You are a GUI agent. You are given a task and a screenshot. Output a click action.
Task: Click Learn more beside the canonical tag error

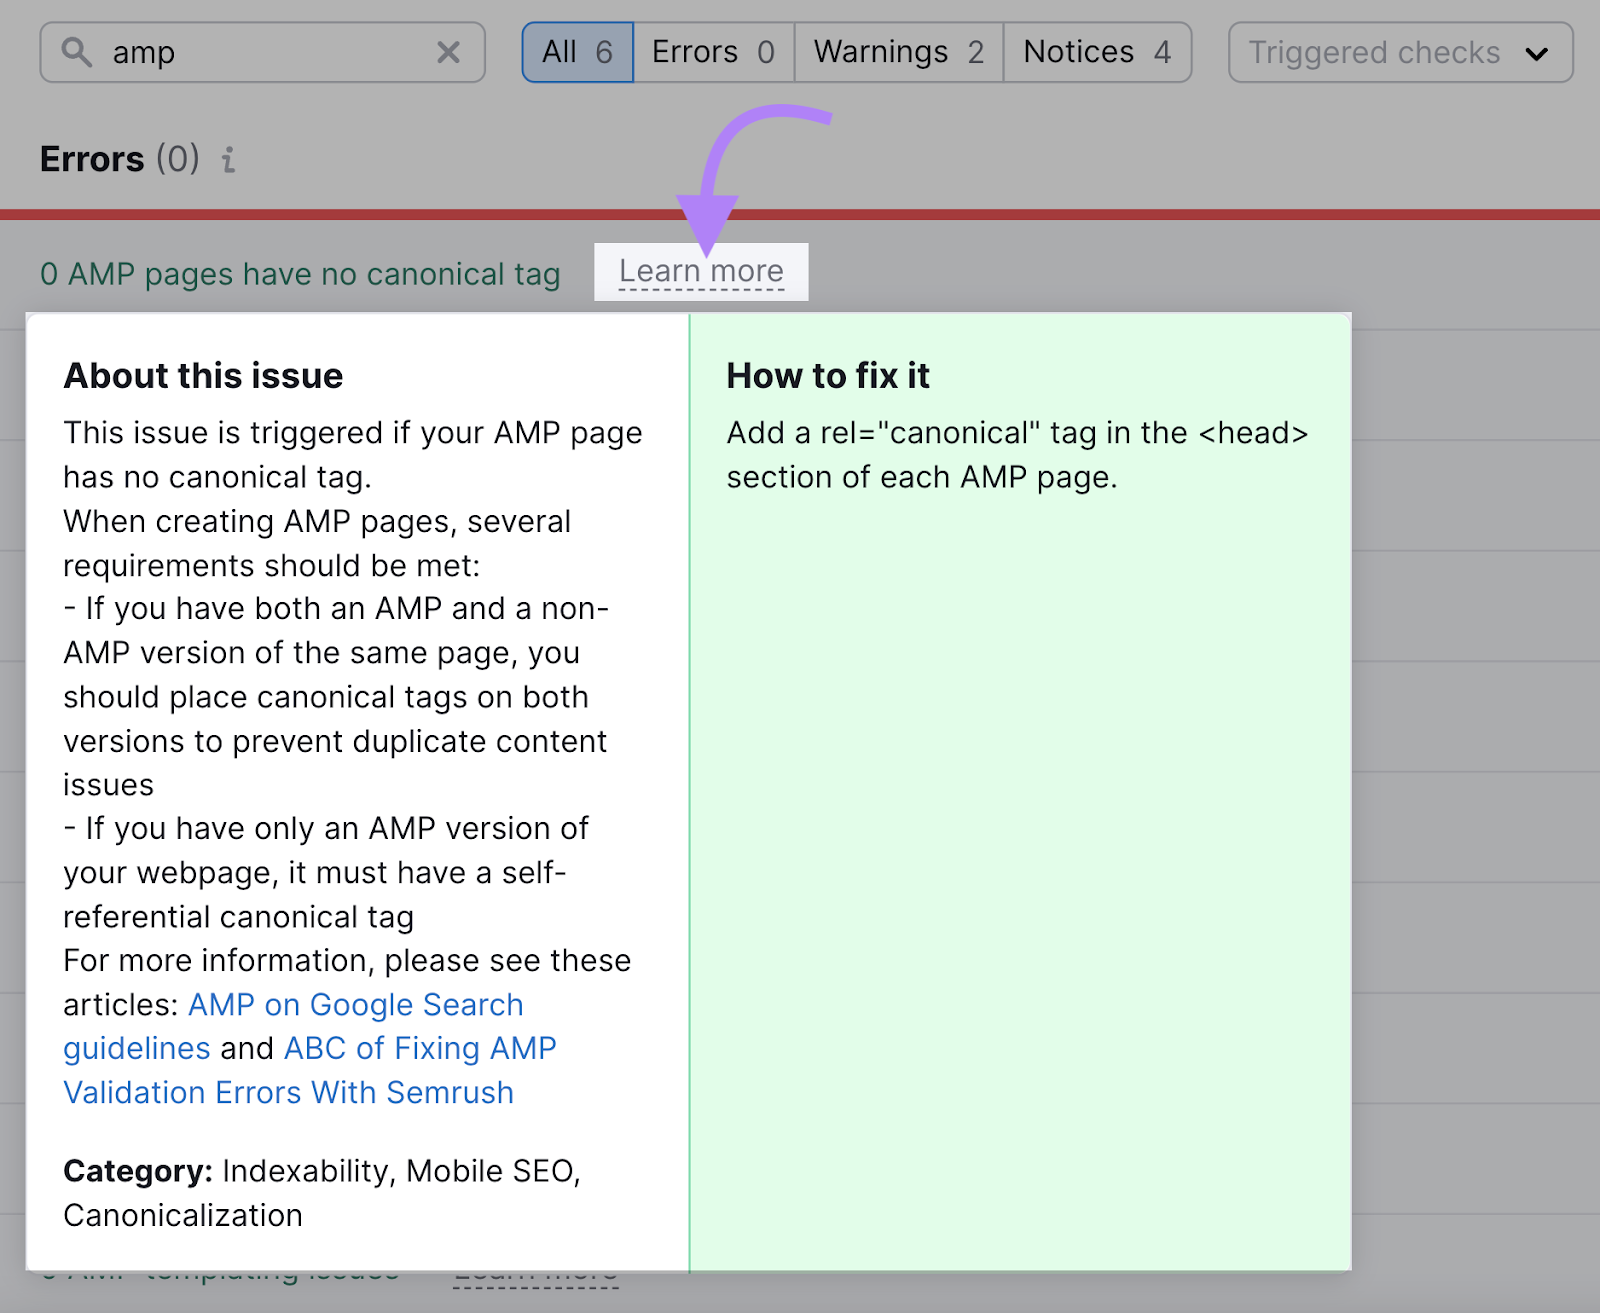pos(701,271)
